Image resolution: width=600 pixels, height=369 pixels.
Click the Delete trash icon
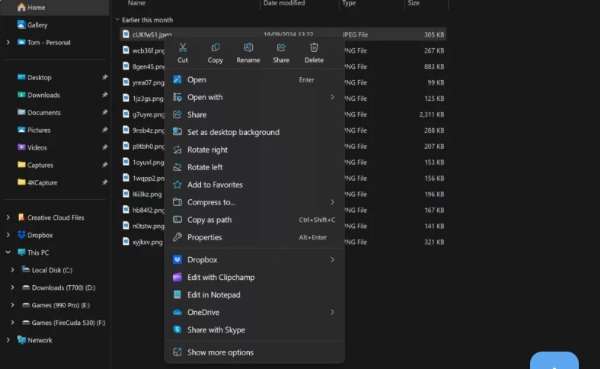[x=314, y=47]
